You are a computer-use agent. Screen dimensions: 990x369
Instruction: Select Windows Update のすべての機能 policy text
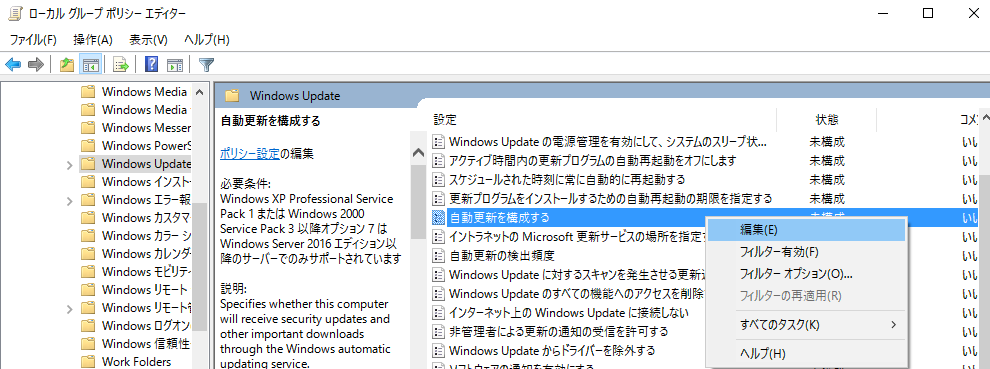click(576, 294)
